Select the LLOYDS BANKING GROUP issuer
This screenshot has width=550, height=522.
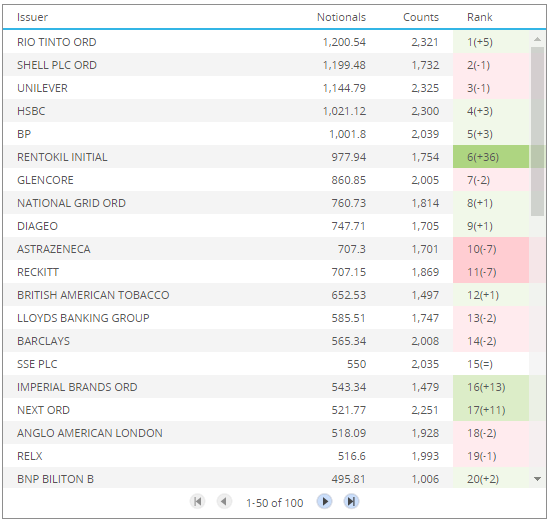83,318
